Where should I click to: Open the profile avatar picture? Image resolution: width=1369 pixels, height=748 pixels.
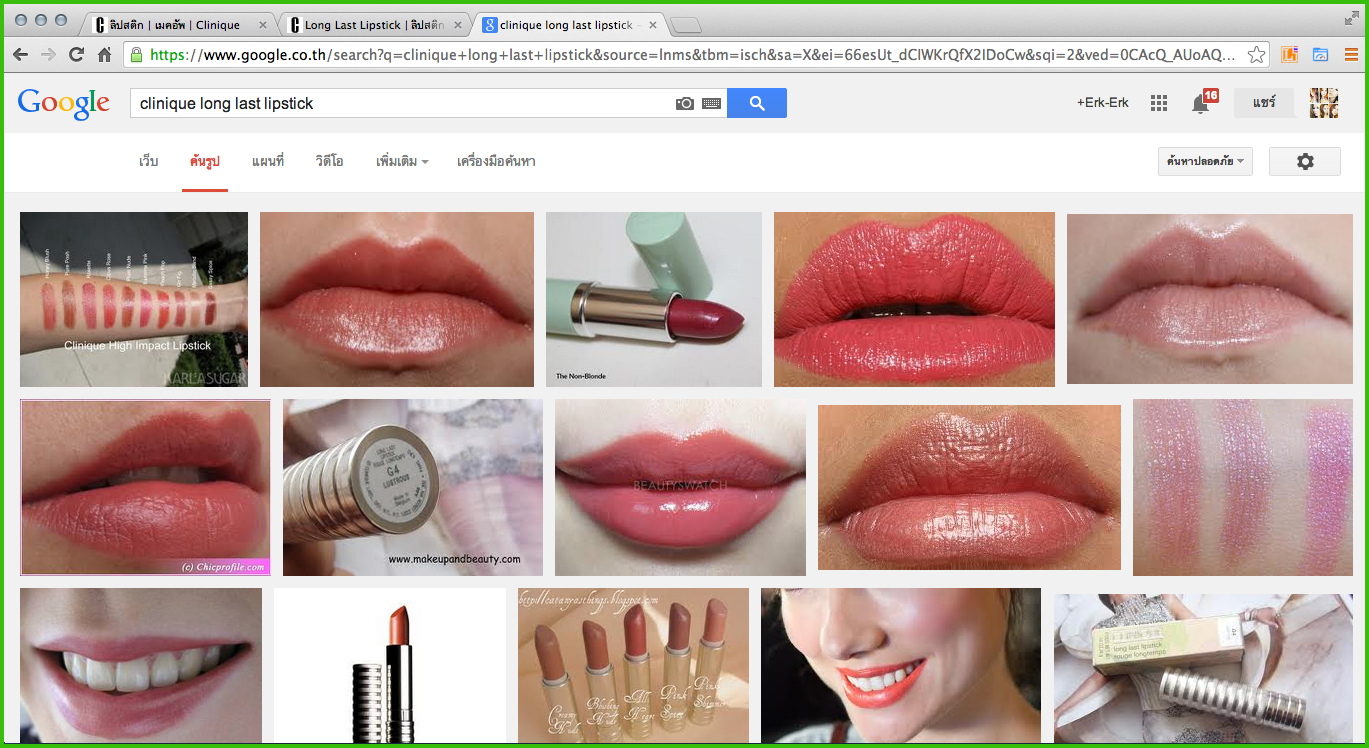click(1324, 103)
